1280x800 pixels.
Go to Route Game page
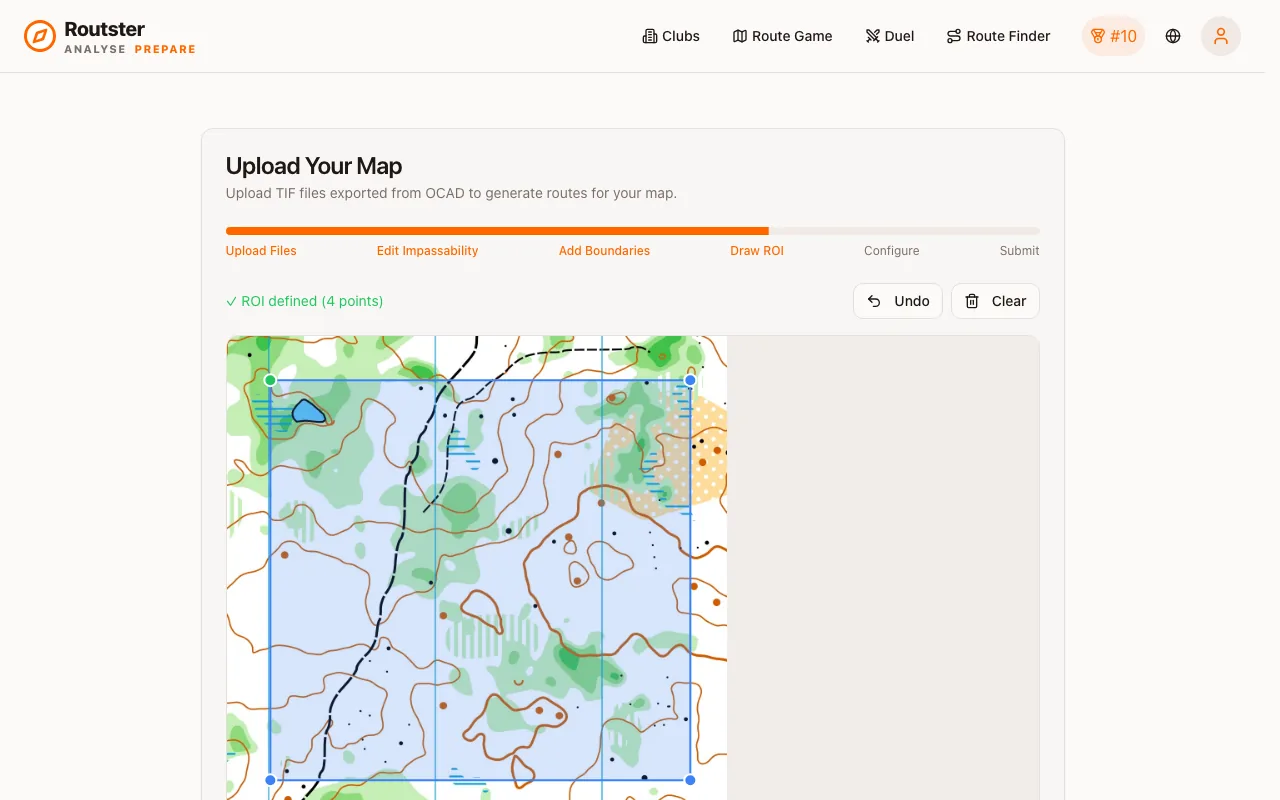[x=782, y=36]
